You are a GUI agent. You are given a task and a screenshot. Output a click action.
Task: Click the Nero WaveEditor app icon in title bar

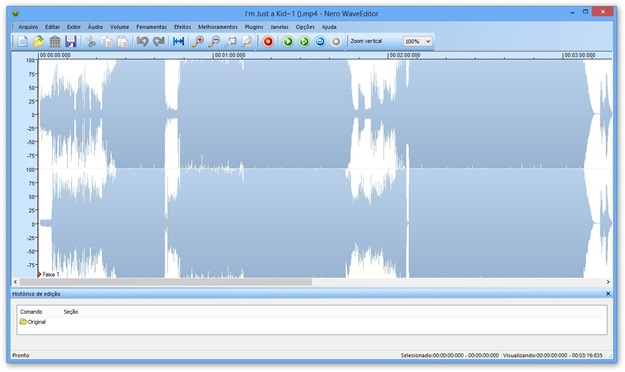(x=16, y=14)
